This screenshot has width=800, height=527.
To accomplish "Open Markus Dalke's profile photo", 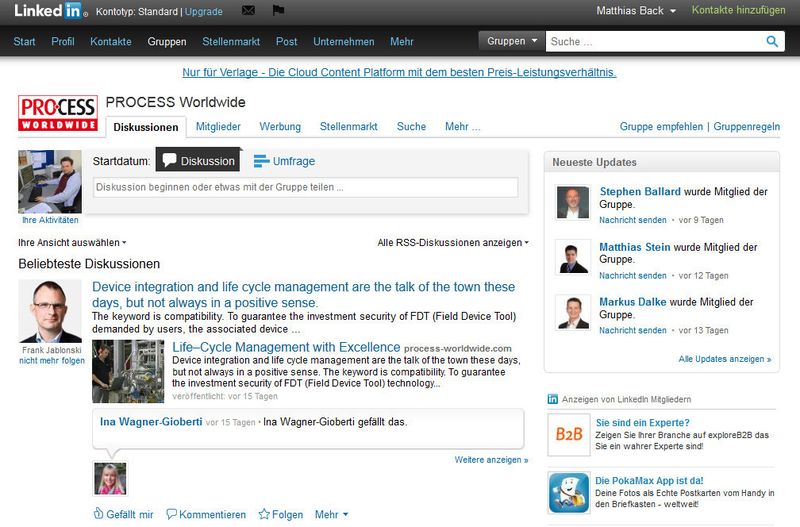I will tap(572, 312).
